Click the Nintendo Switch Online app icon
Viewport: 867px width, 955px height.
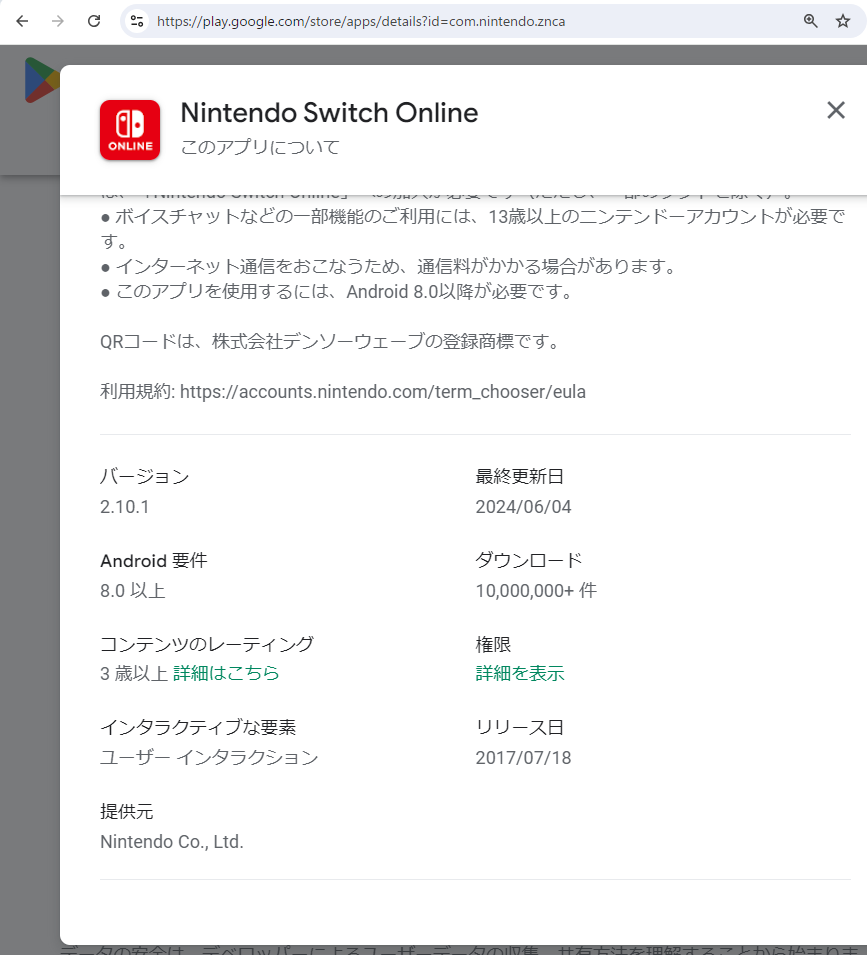pos(130,130)
